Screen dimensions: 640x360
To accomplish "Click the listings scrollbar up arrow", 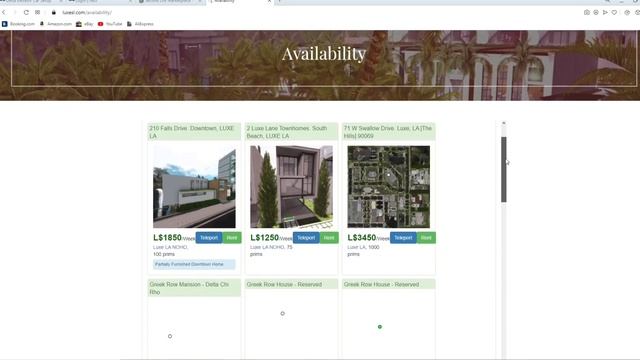I will click(504, 123).
